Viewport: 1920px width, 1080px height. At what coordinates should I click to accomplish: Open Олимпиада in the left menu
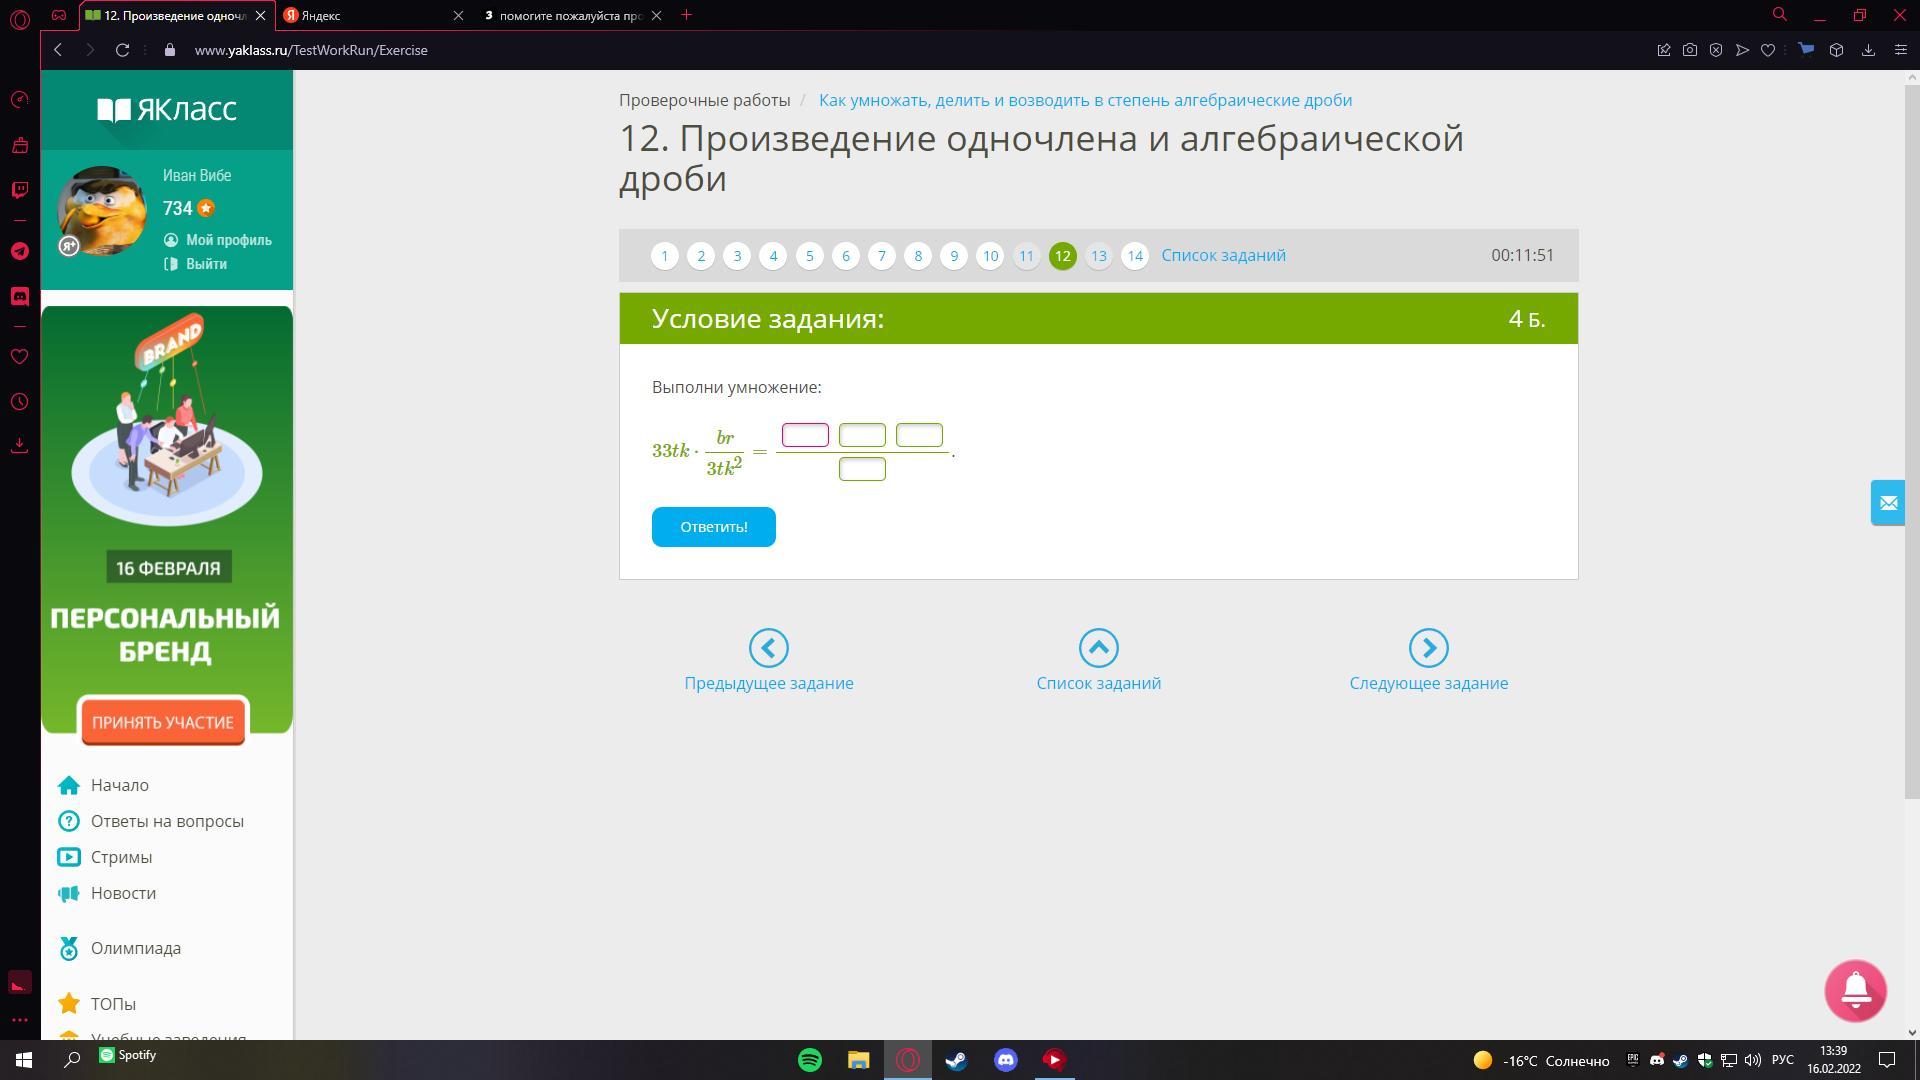(135, 948)
